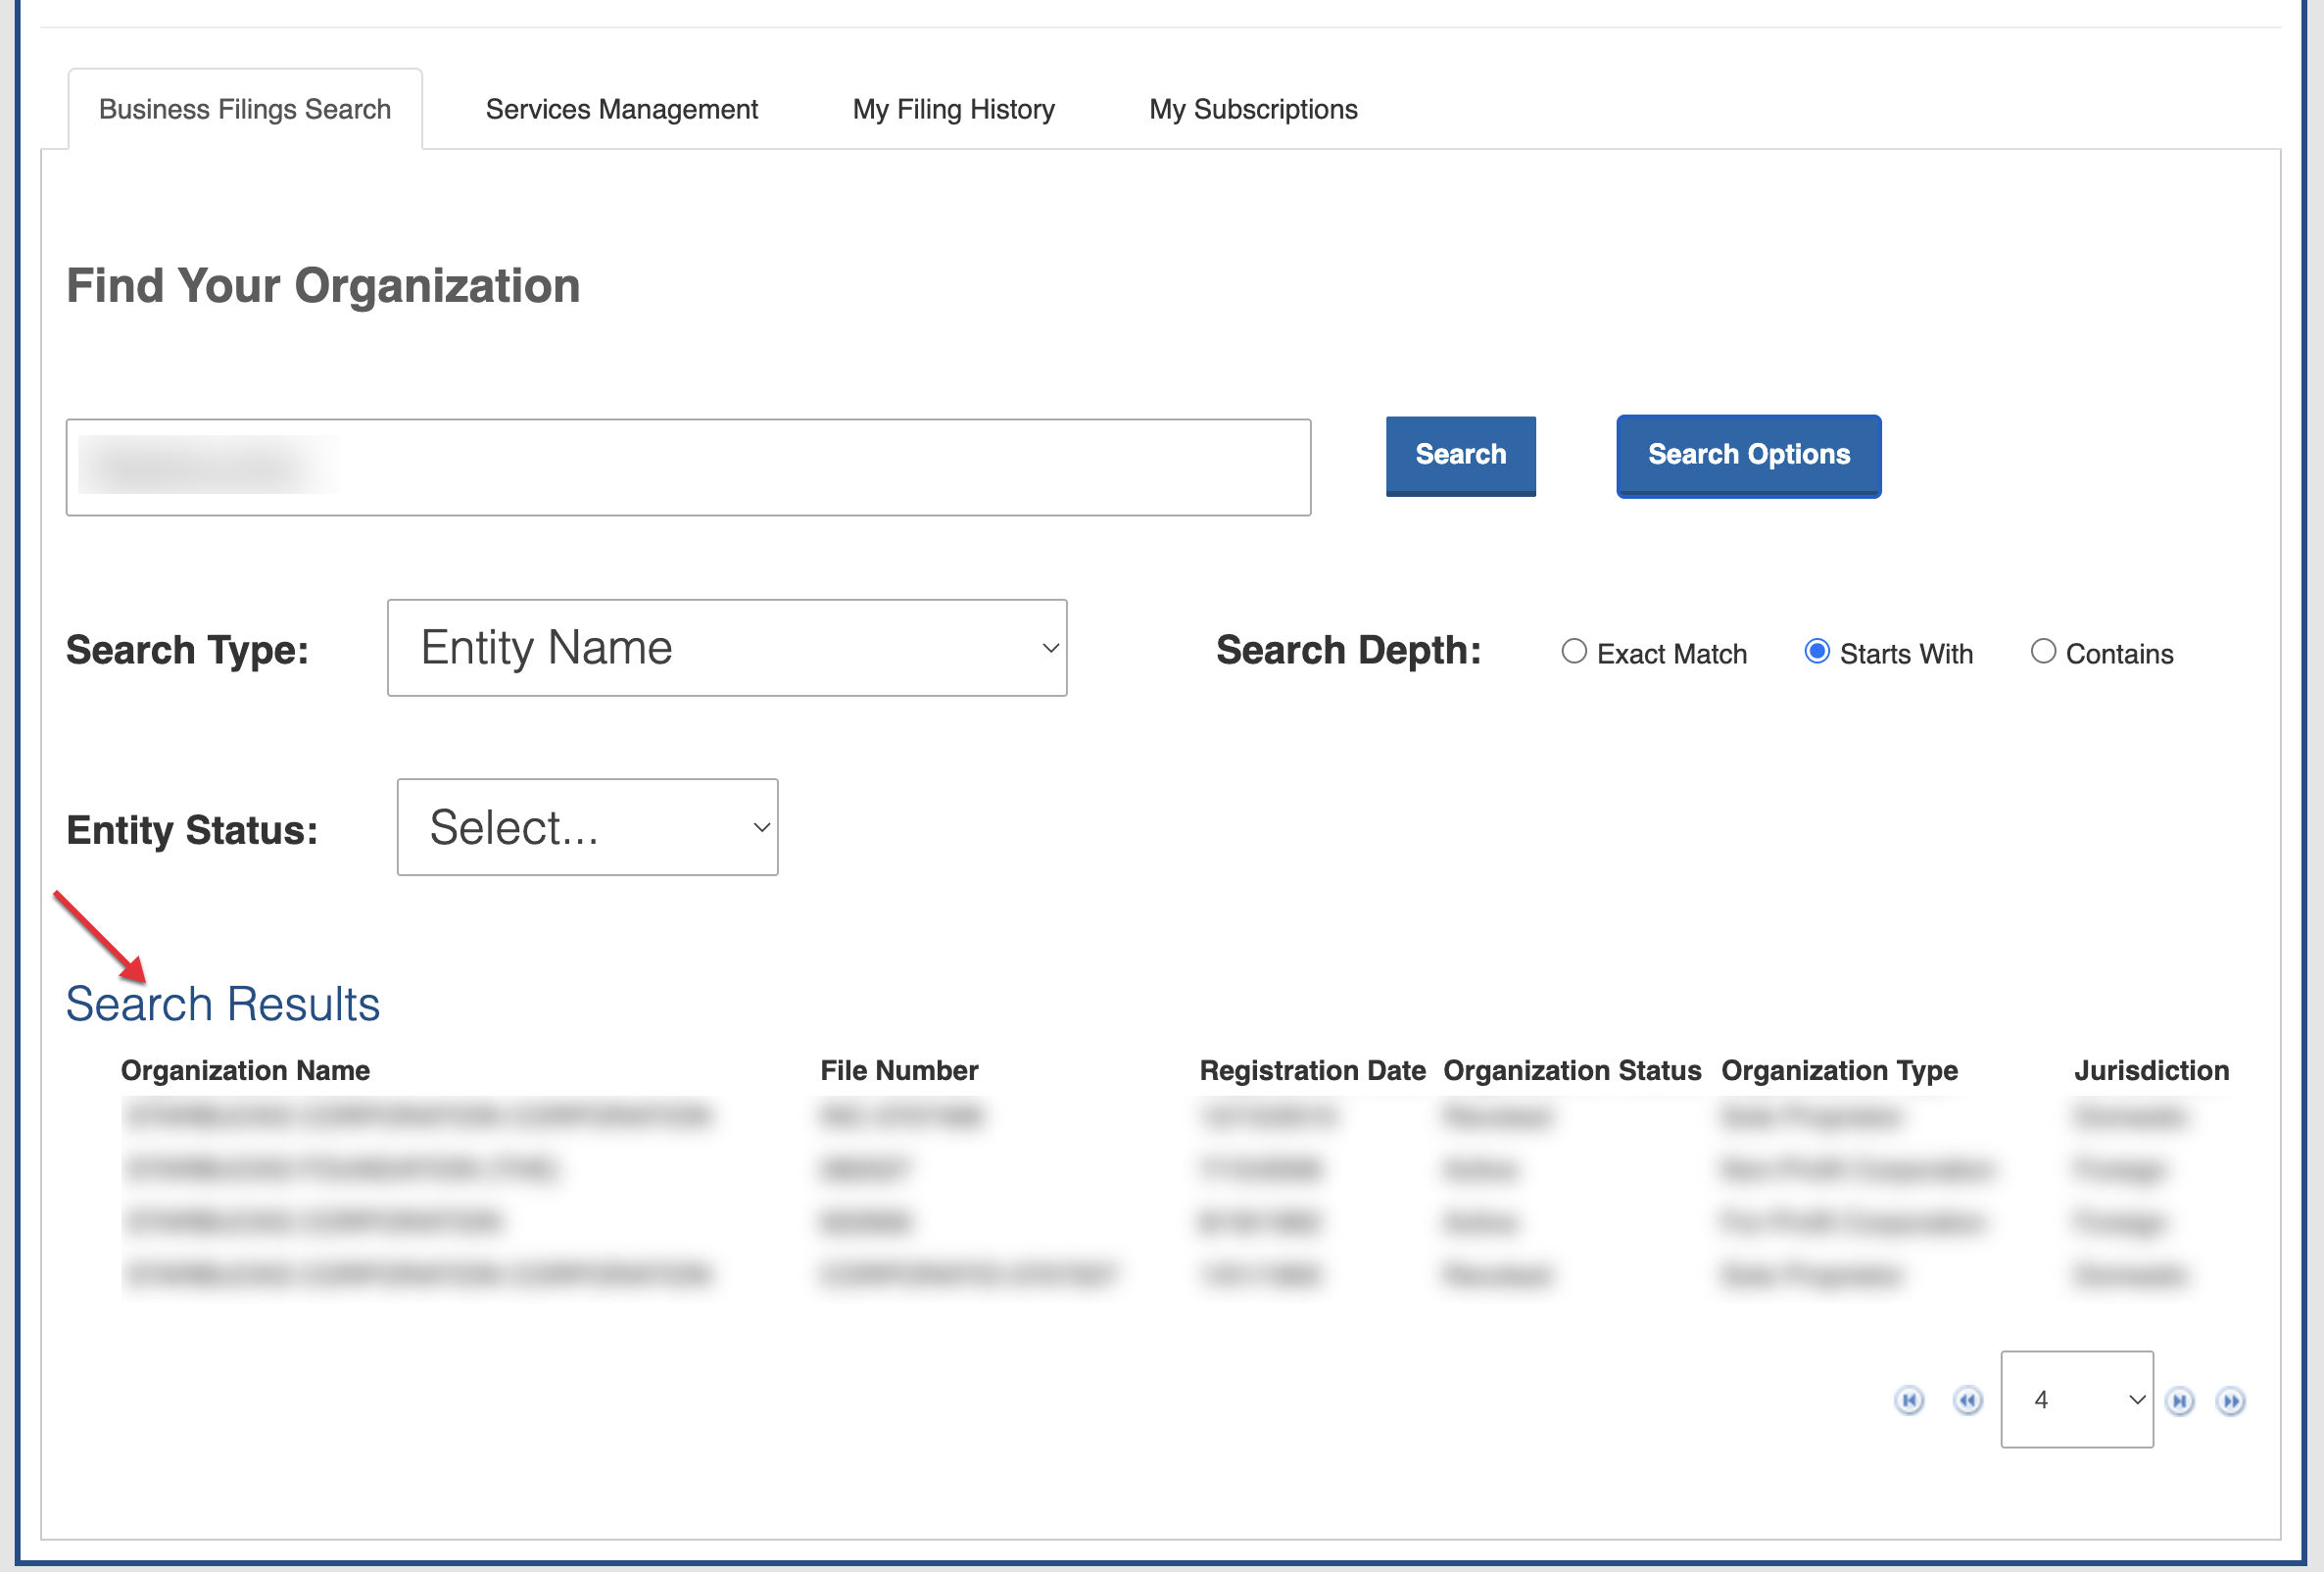The height and width of the screenshot is (1572, 2324).
Task: Click the Organization Name column header
Action: [245, 1070]
